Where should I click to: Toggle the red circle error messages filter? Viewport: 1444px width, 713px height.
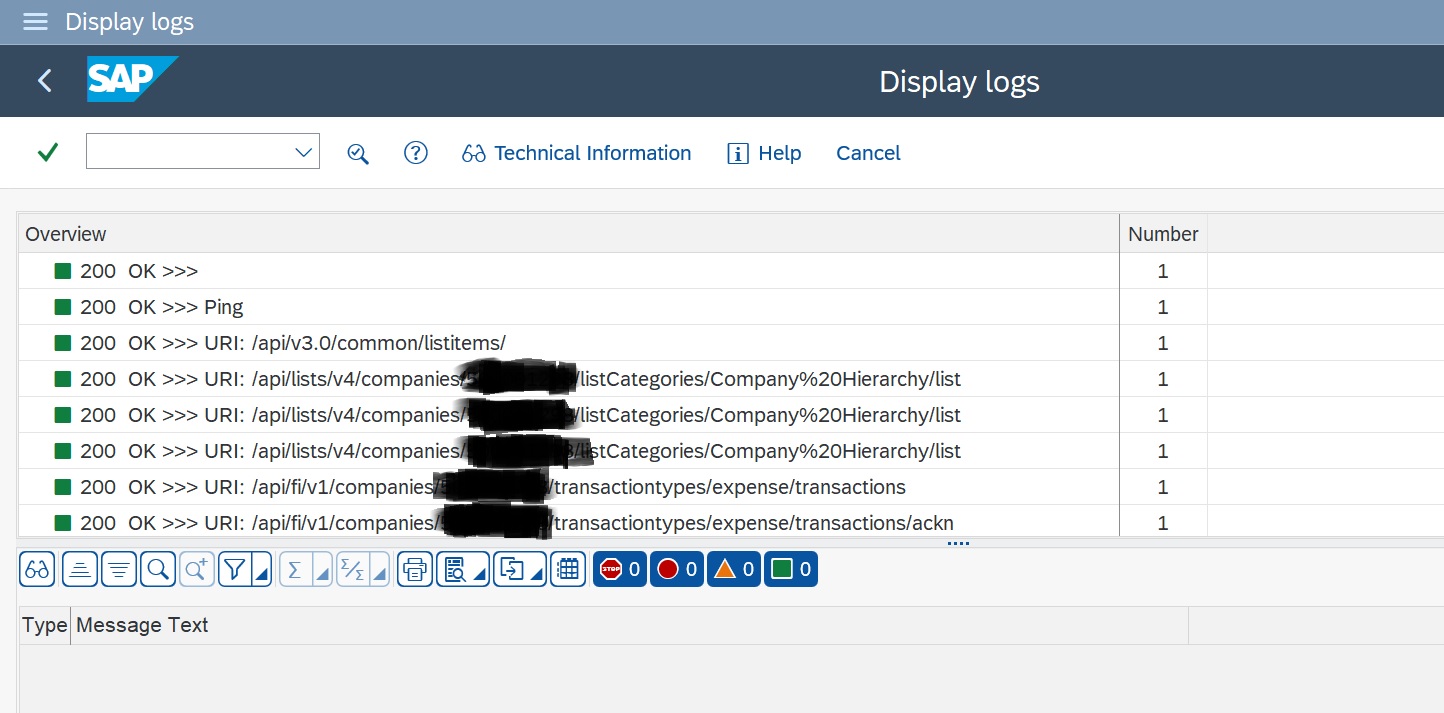(x=676, y=570)
